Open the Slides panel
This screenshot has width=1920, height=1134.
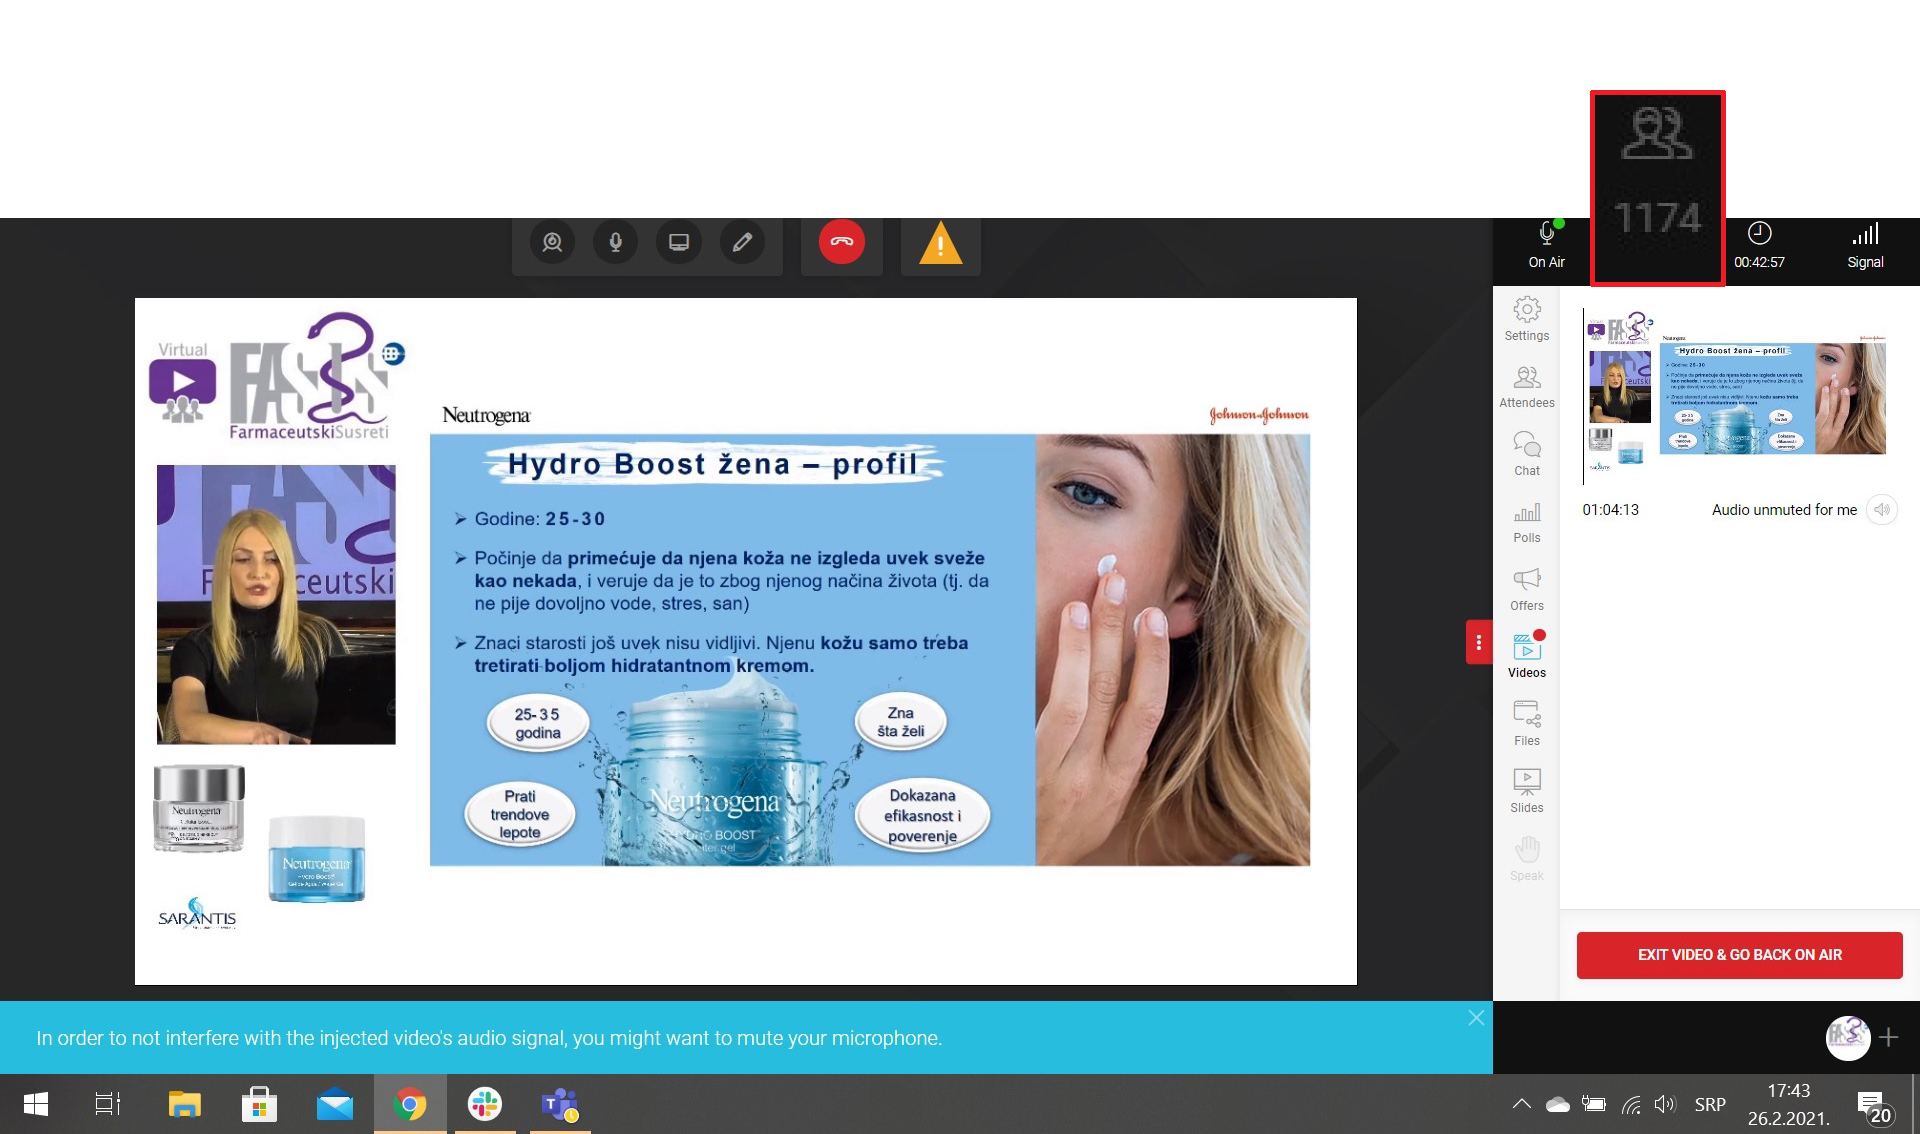(x=1527, y=791)
